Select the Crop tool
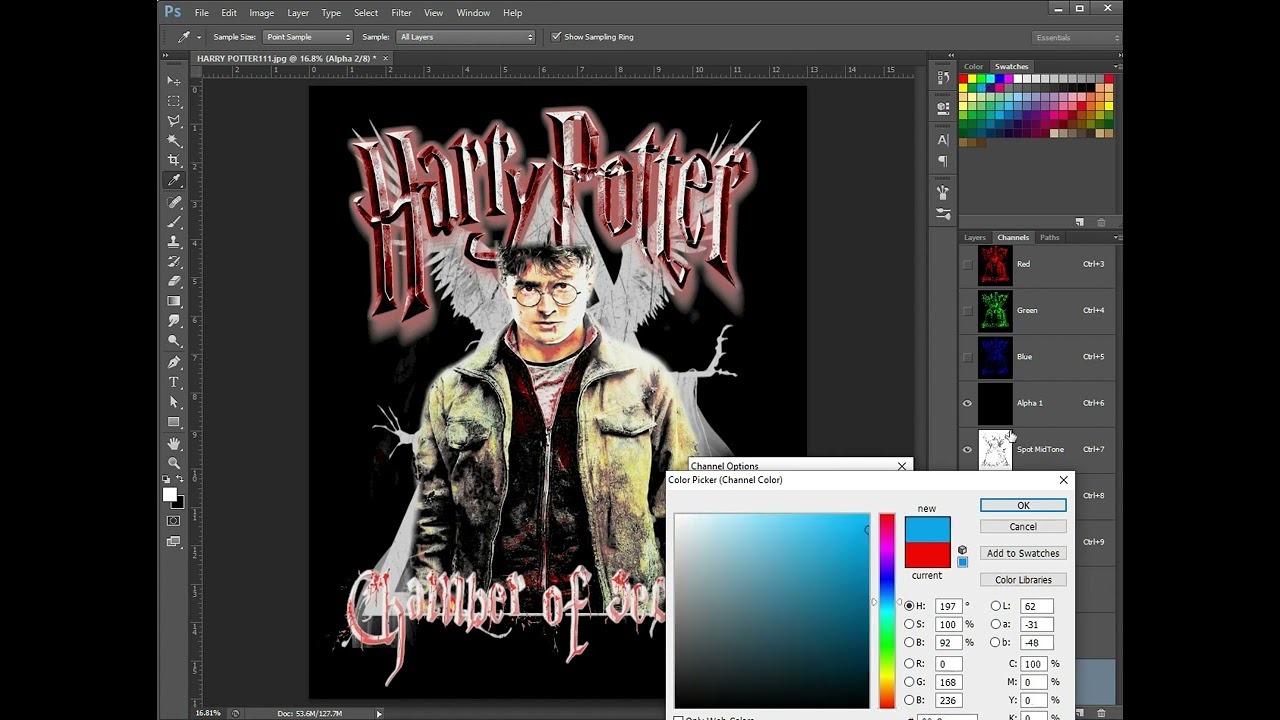This screenshot has width=1280, height=720. (x=174, y=161)
